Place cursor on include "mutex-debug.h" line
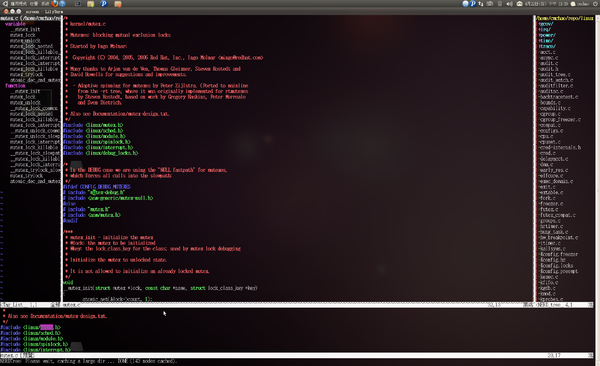The width and height of the screenshot is (600, 366). click(94, 193)
